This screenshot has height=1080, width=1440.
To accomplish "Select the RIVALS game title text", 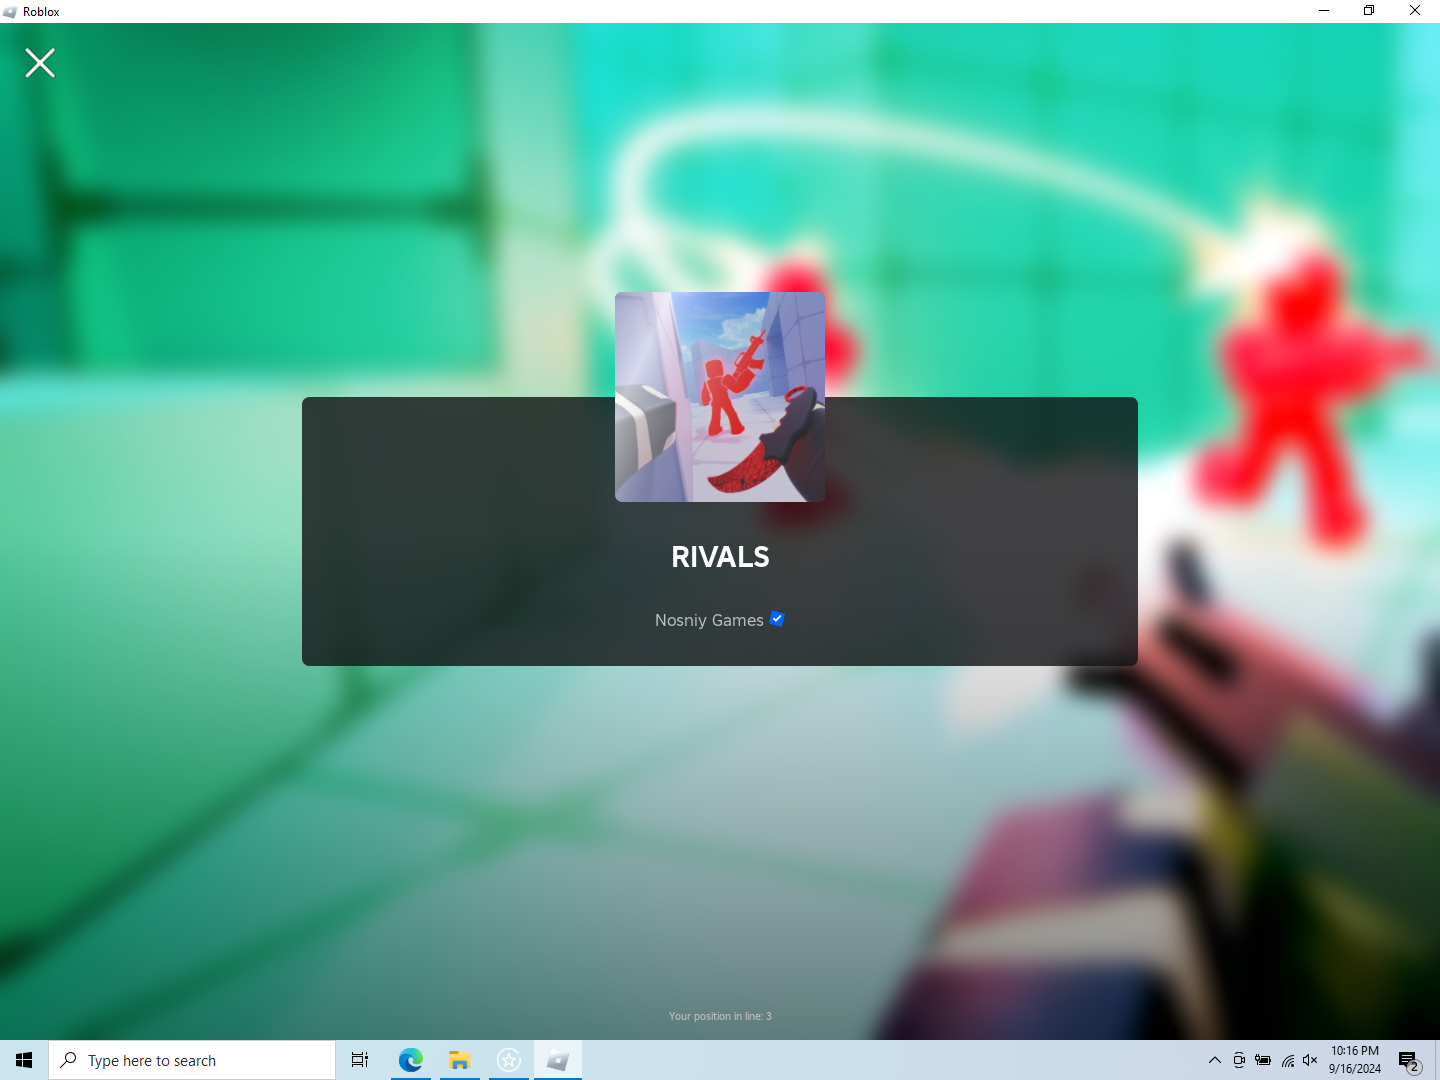I will tap(720, 557).
